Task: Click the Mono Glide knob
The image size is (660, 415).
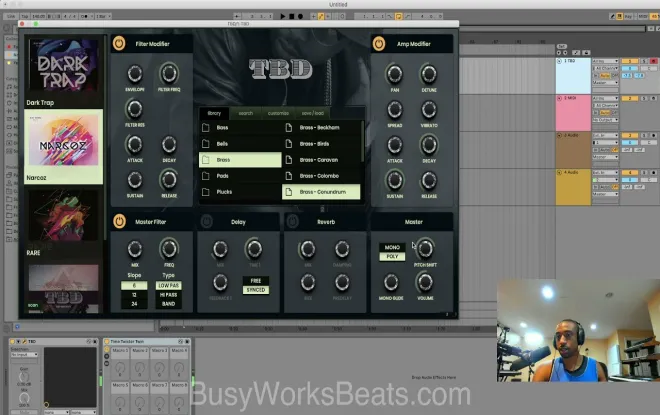Action: [x=391, y=282]
